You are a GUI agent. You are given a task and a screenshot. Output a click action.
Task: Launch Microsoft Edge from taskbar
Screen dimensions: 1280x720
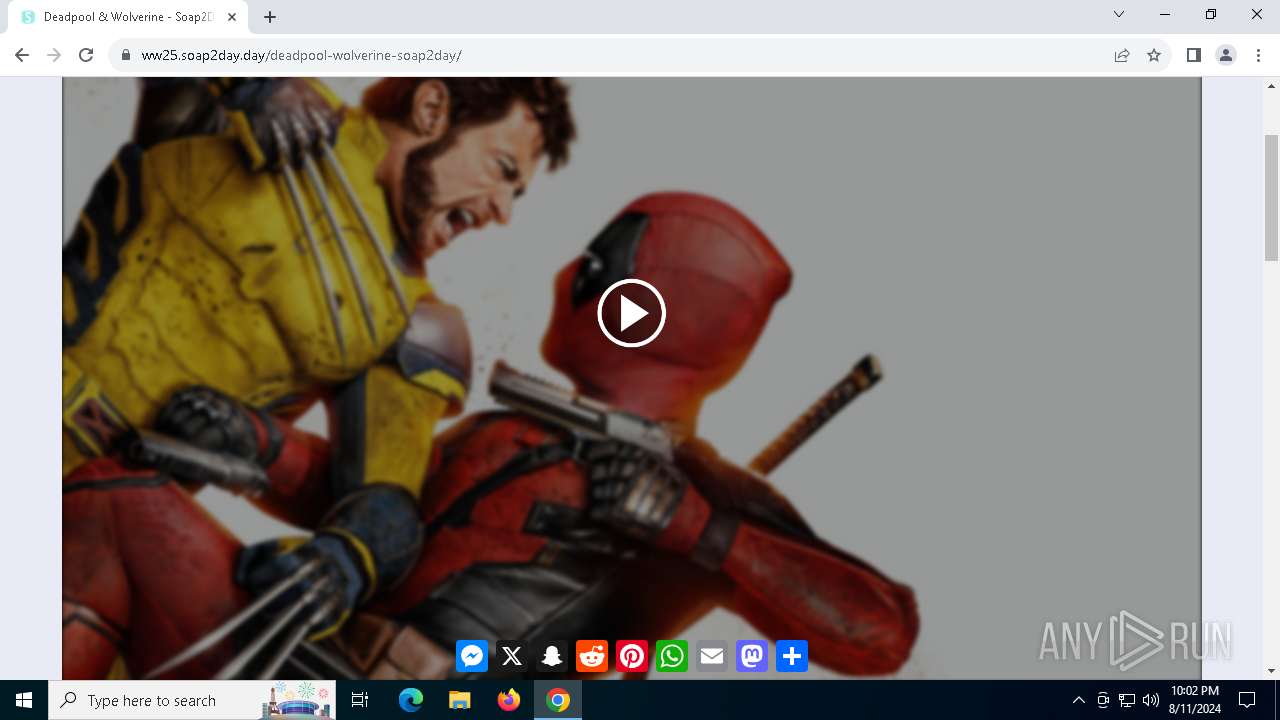point(411,700)
